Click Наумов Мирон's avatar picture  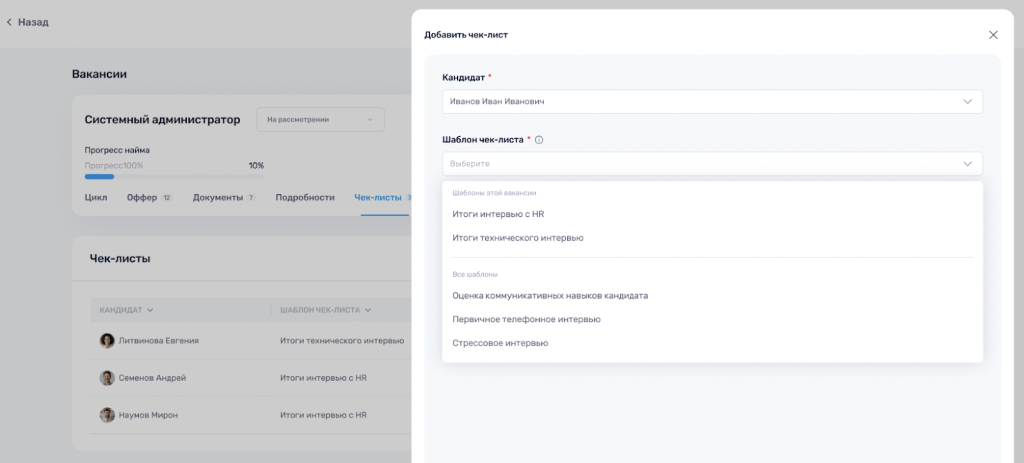click(x=107, y=415)
